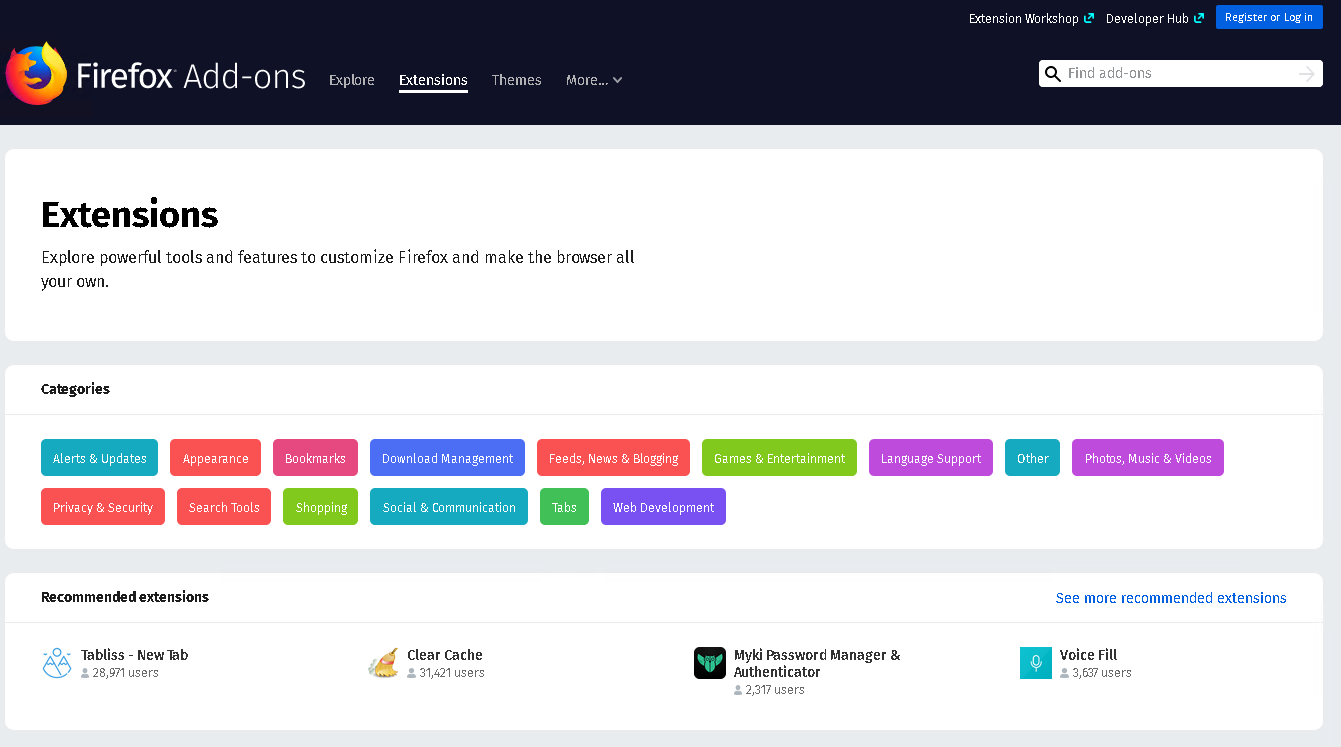Open the Alerts & Updates category

click(100, 458)
